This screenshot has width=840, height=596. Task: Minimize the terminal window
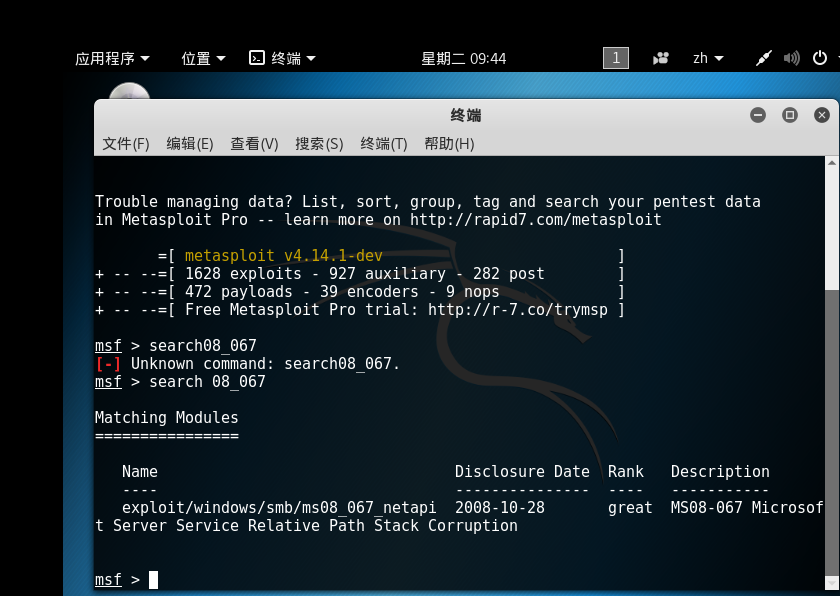coord(758,115)
